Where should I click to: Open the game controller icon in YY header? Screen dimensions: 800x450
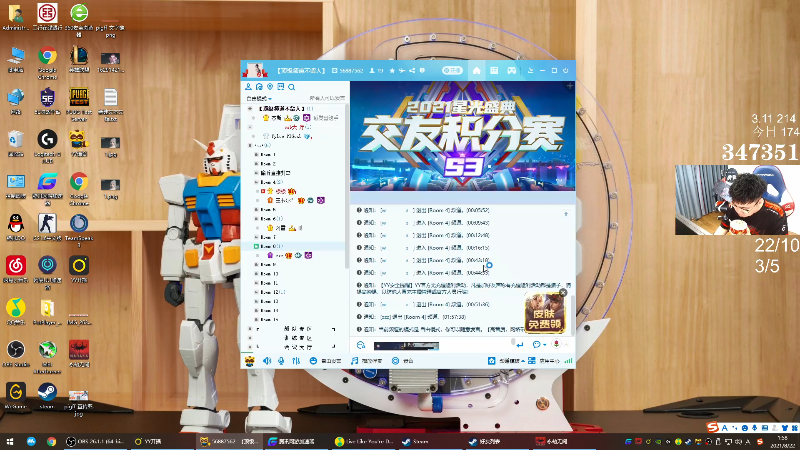click(511, 70)
